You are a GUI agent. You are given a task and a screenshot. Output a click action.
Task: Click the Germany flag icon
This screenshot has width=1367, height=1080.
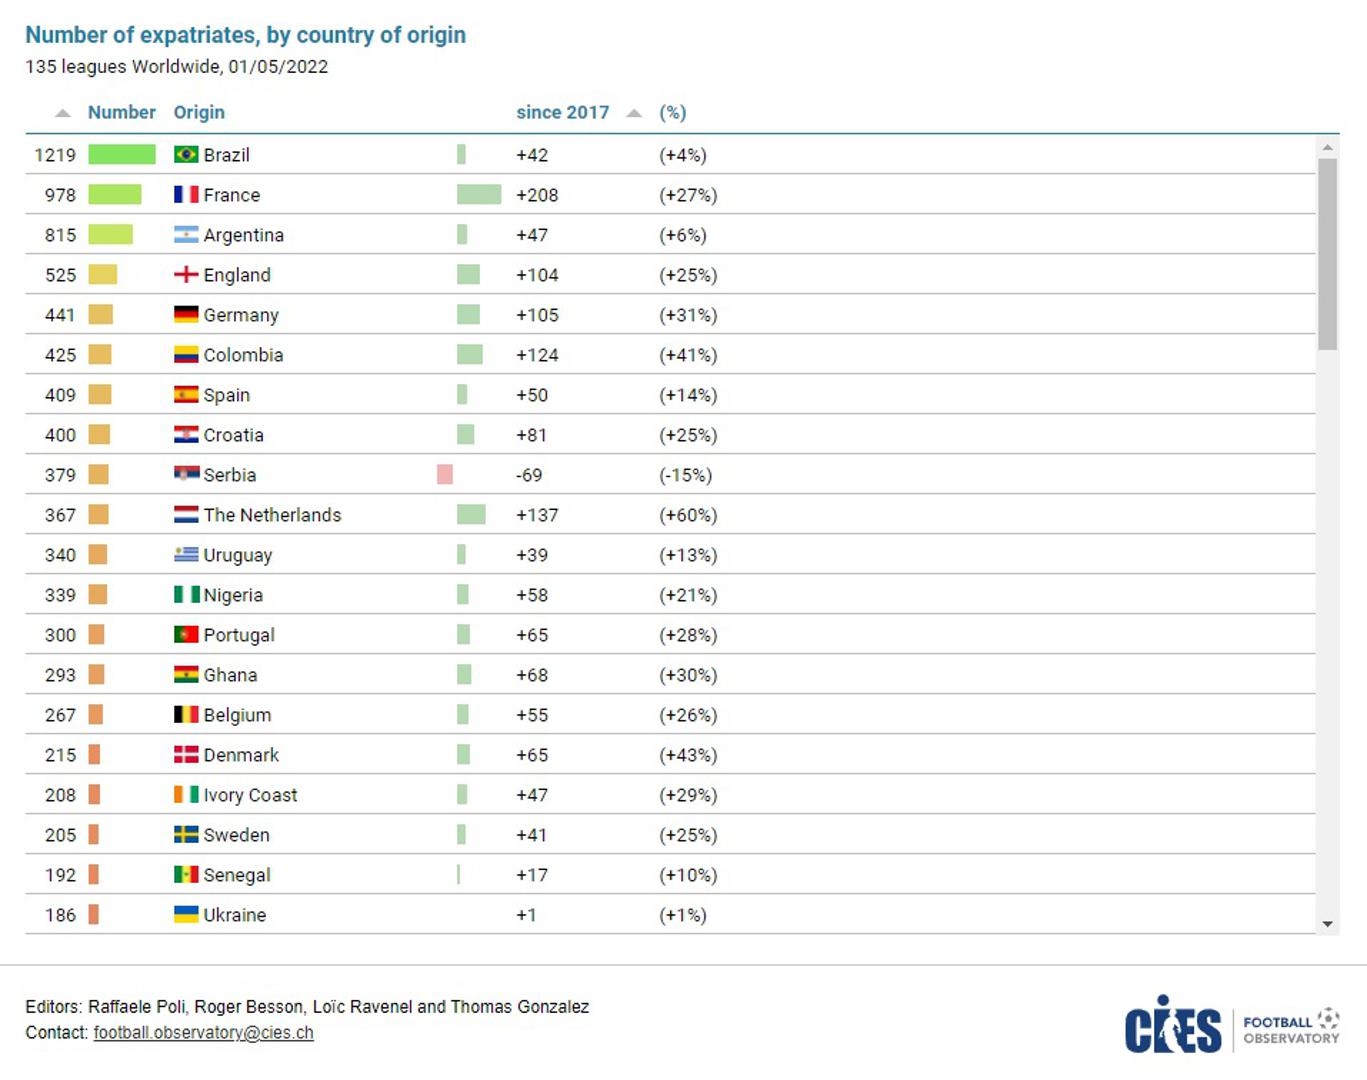pos(186,315)
